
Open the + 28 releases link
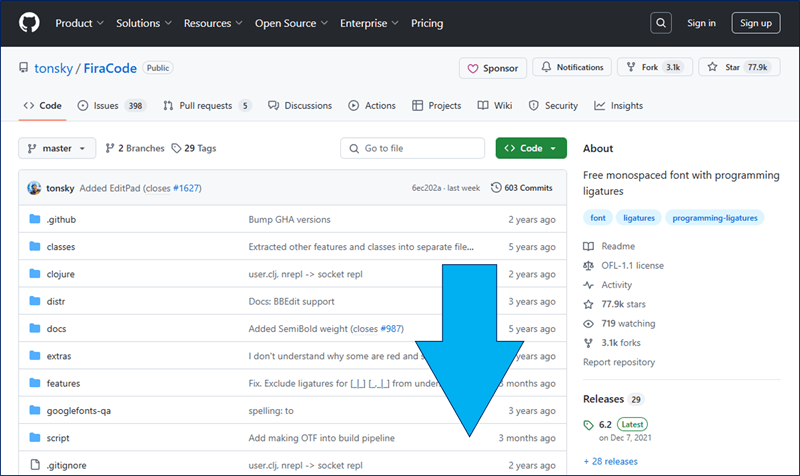tap(610, 461)
